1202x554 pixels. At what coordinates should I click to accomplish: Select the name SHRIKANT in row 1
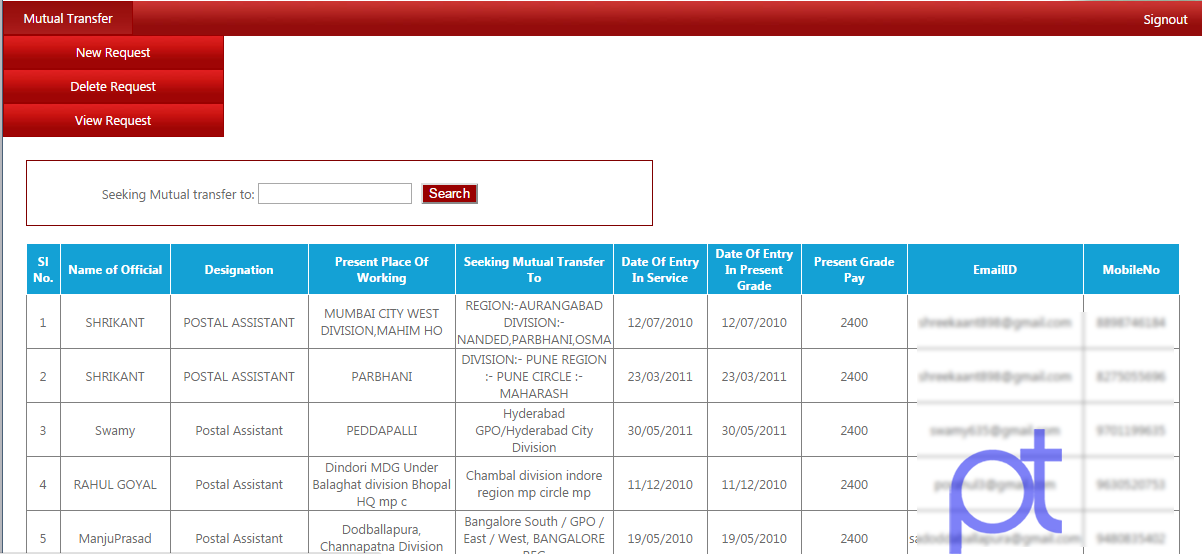click(x=115, y=323)
